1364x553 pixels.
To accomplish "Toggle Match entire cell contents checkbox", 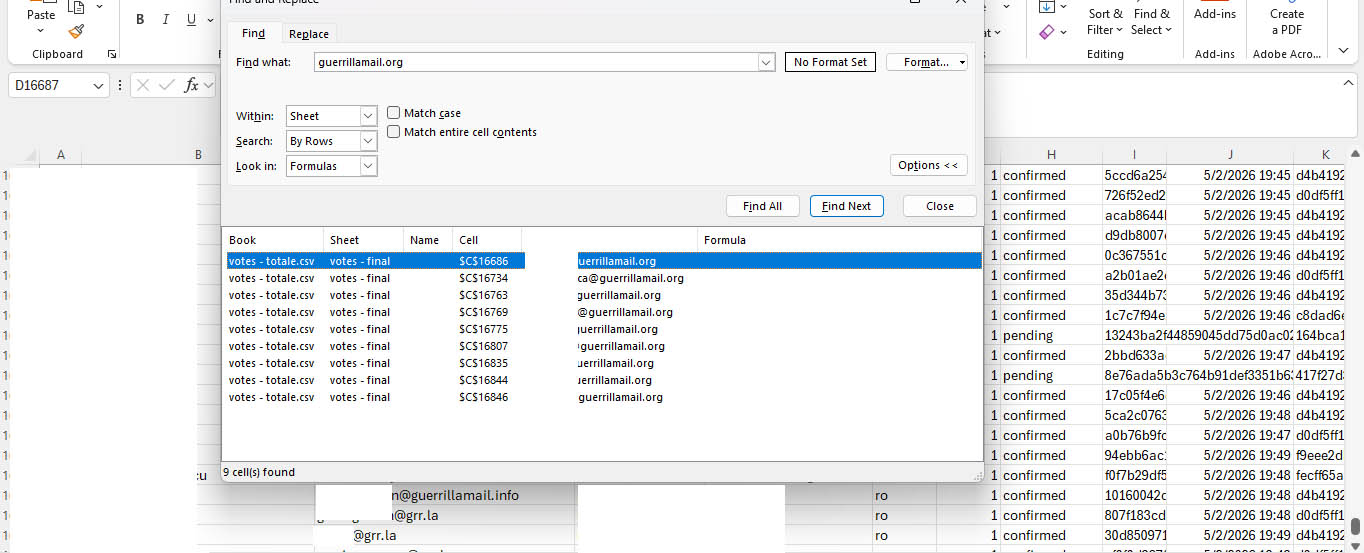I will [394, 131].
